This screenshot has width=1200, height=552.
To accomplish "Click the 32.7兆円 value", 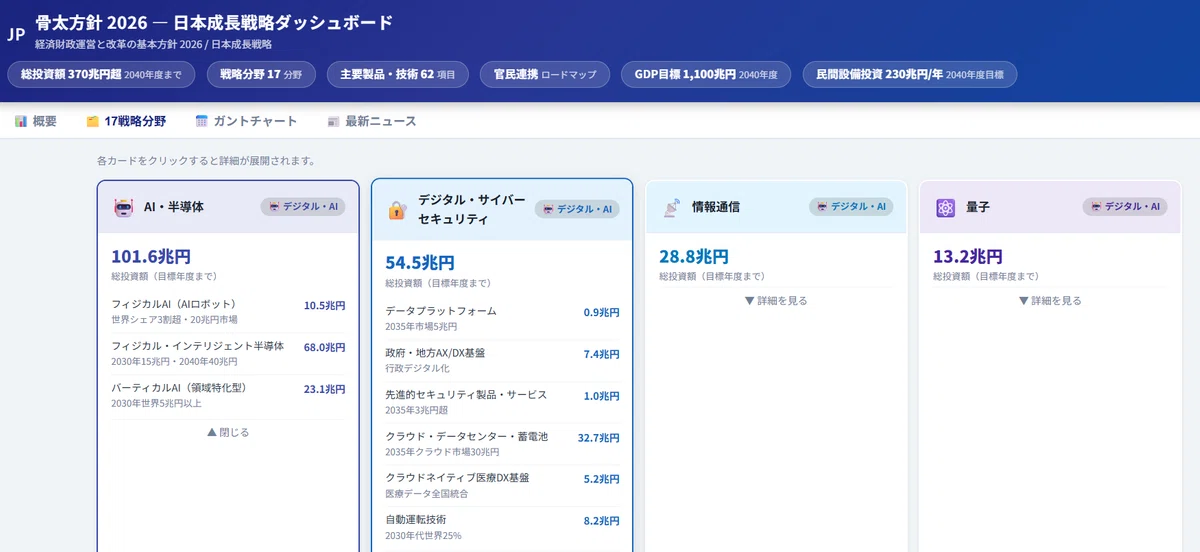I will (599, 438).
